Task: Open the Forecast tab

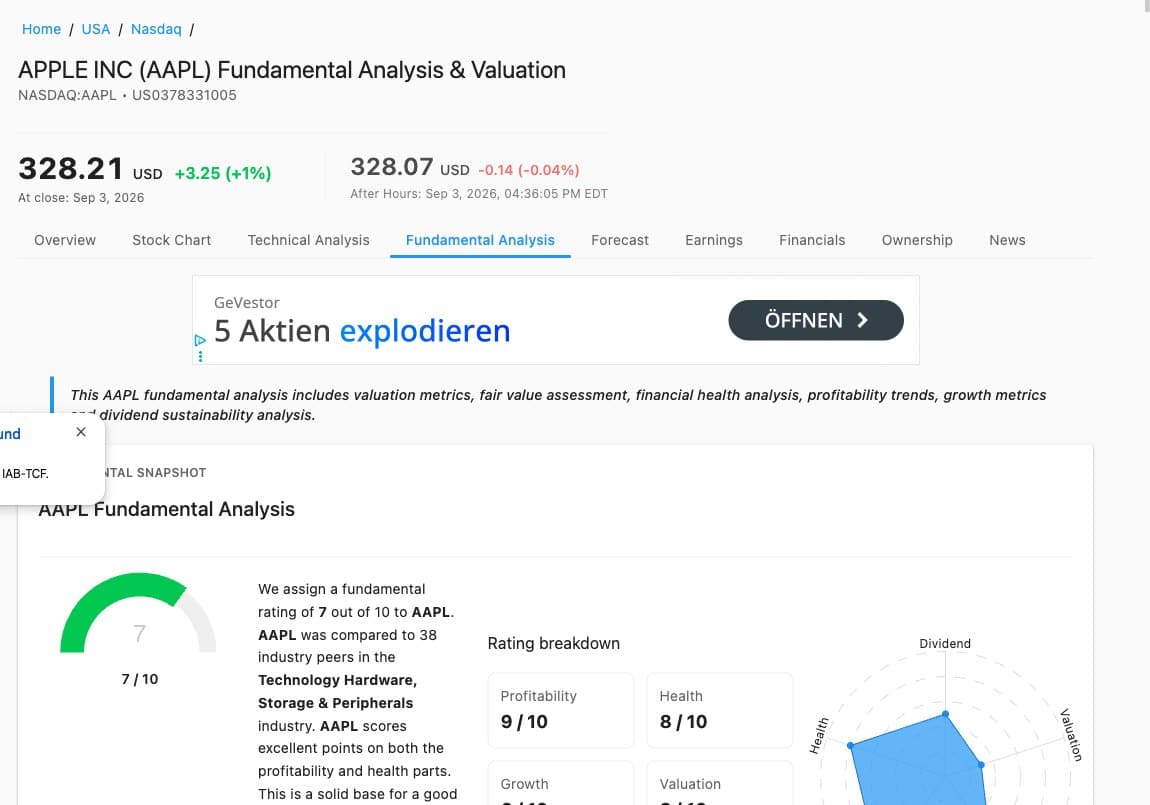Action: [x=620, y=240]
